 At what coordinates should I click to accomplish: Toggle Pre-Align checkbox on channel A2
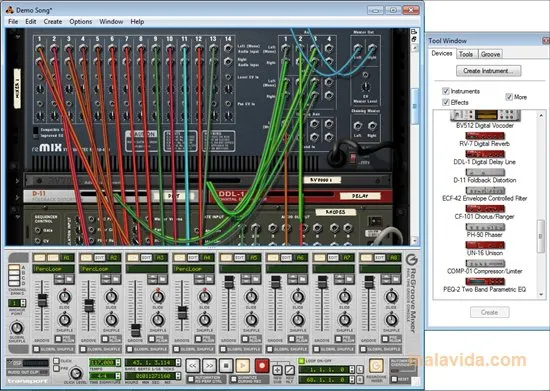[x=105, y=339]
